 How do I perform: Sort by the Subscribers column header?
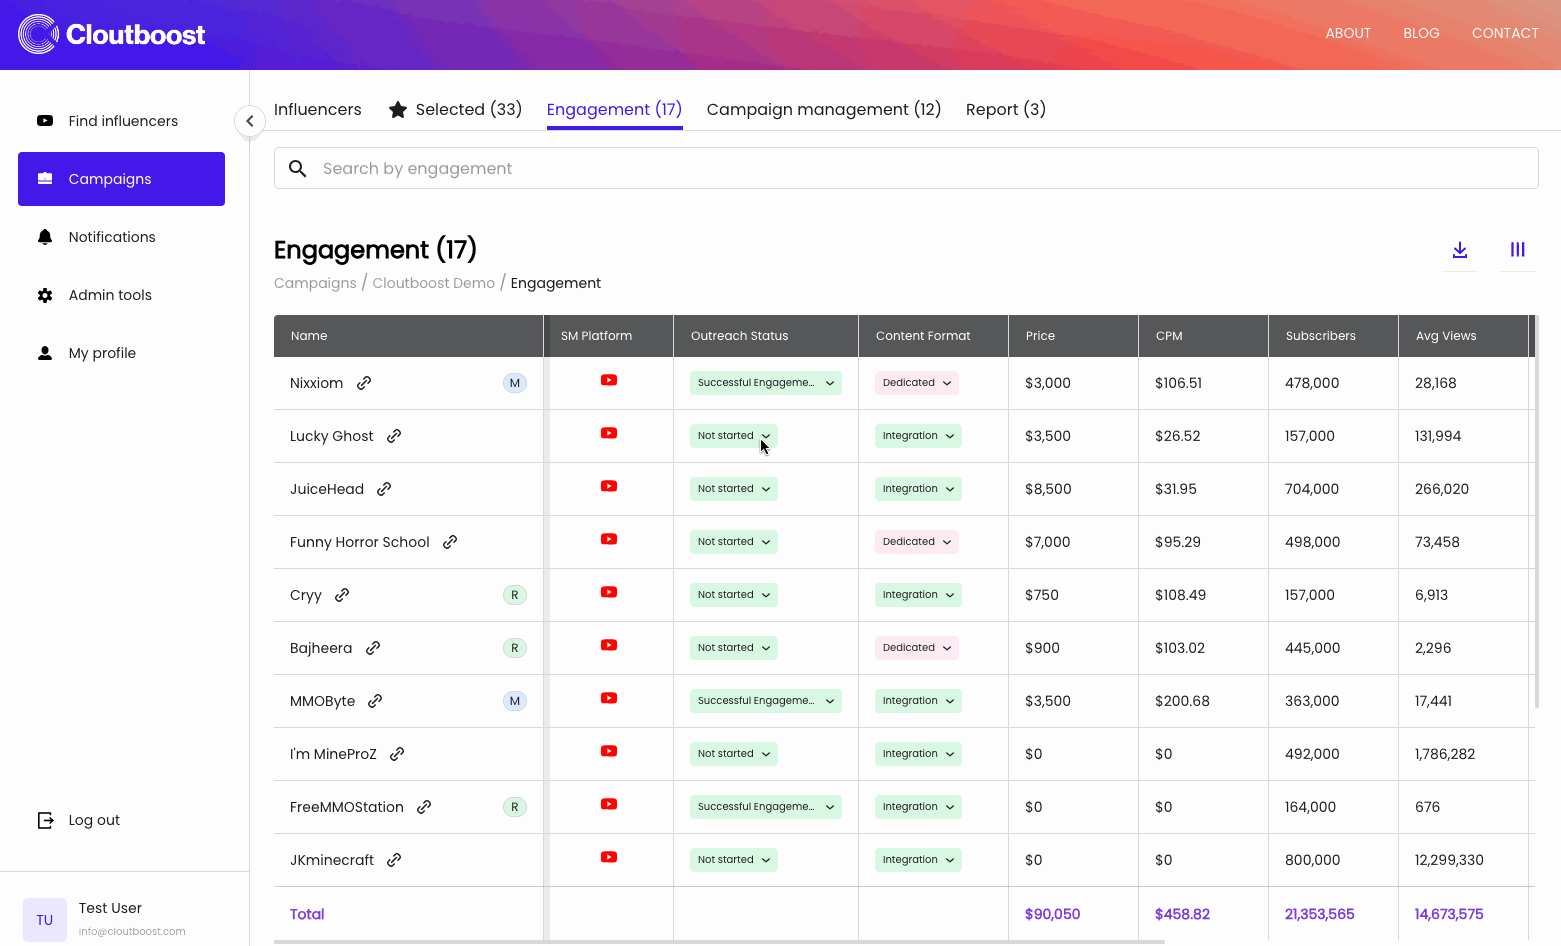point(1333,336)
